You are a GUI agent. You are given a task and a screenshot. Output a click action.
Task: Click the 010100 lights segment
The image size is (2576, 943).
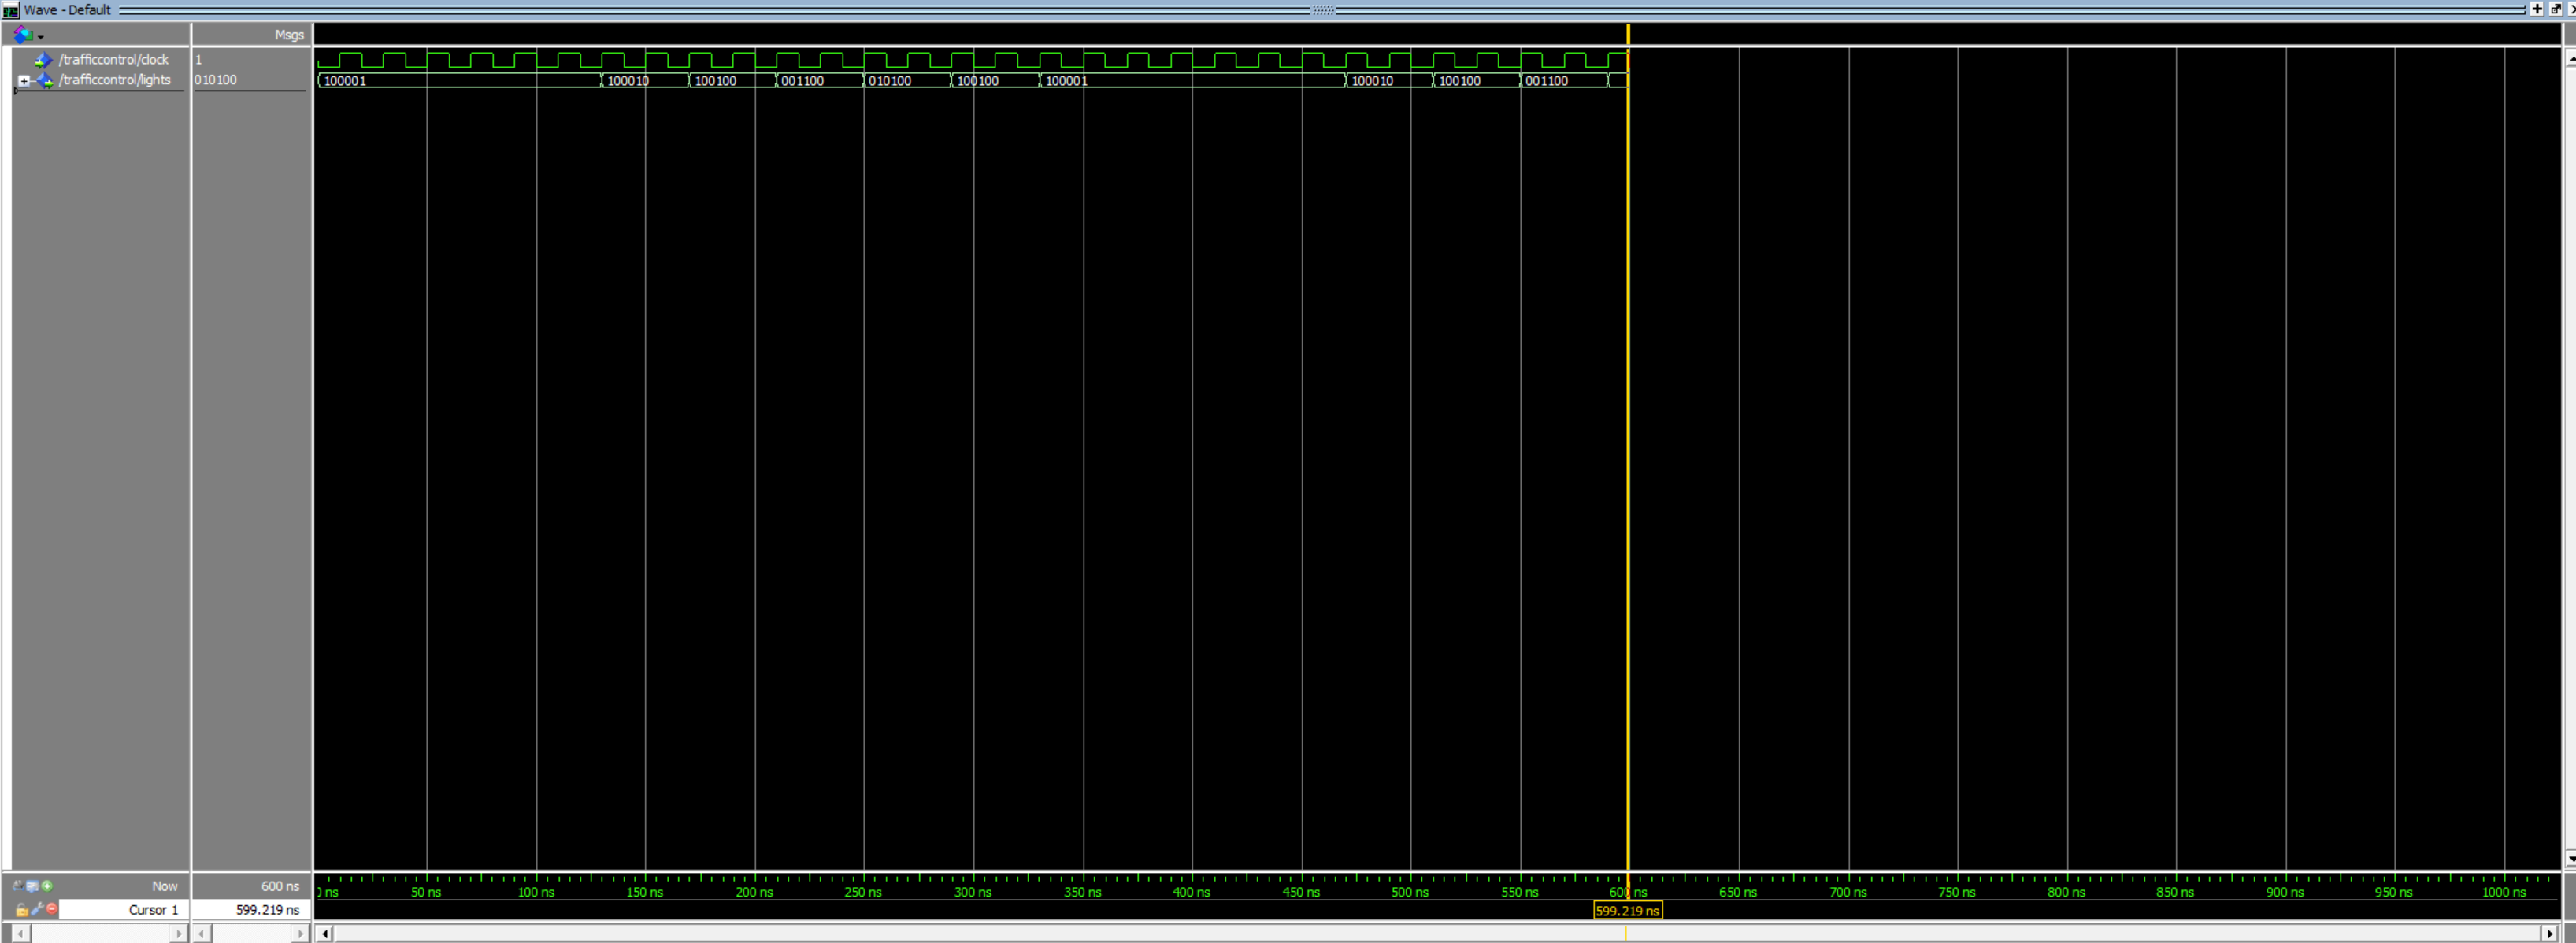(907, 81)
